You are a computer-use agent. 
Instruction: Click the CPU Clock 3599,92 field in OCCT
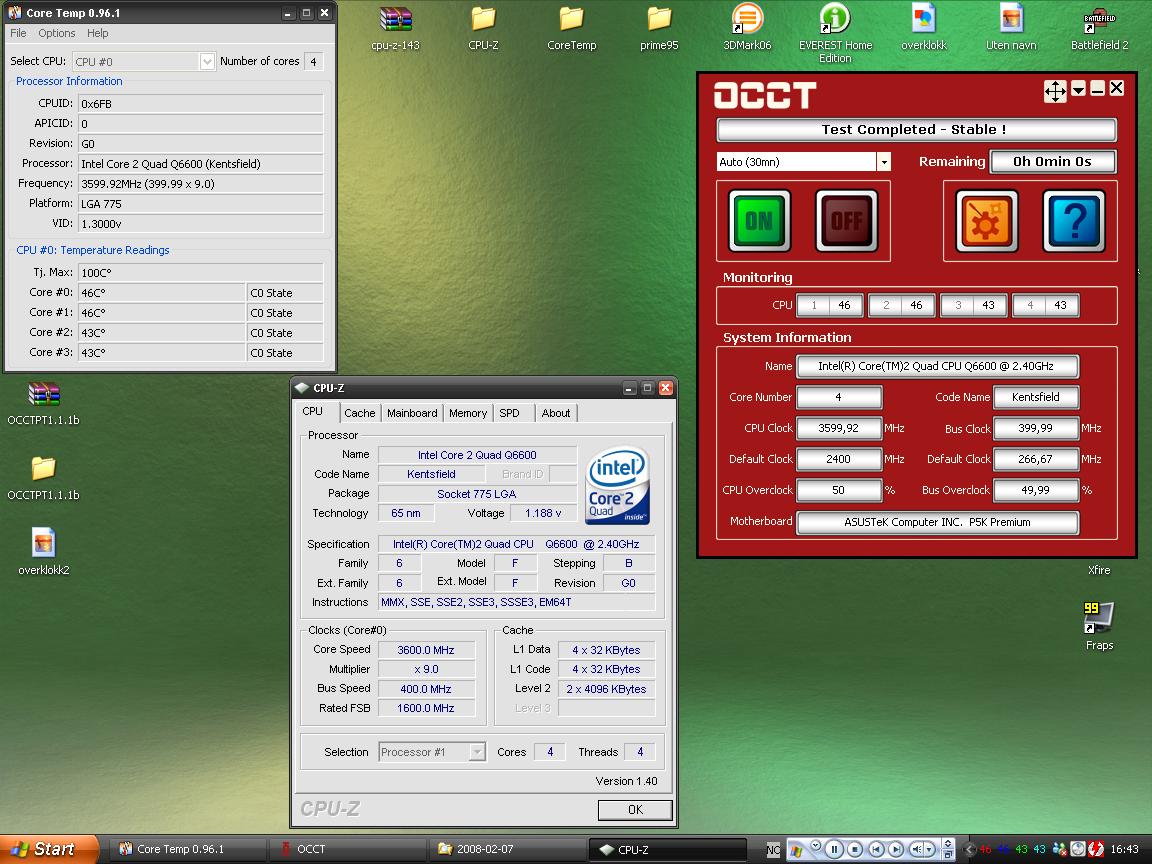tap(839, 428)
